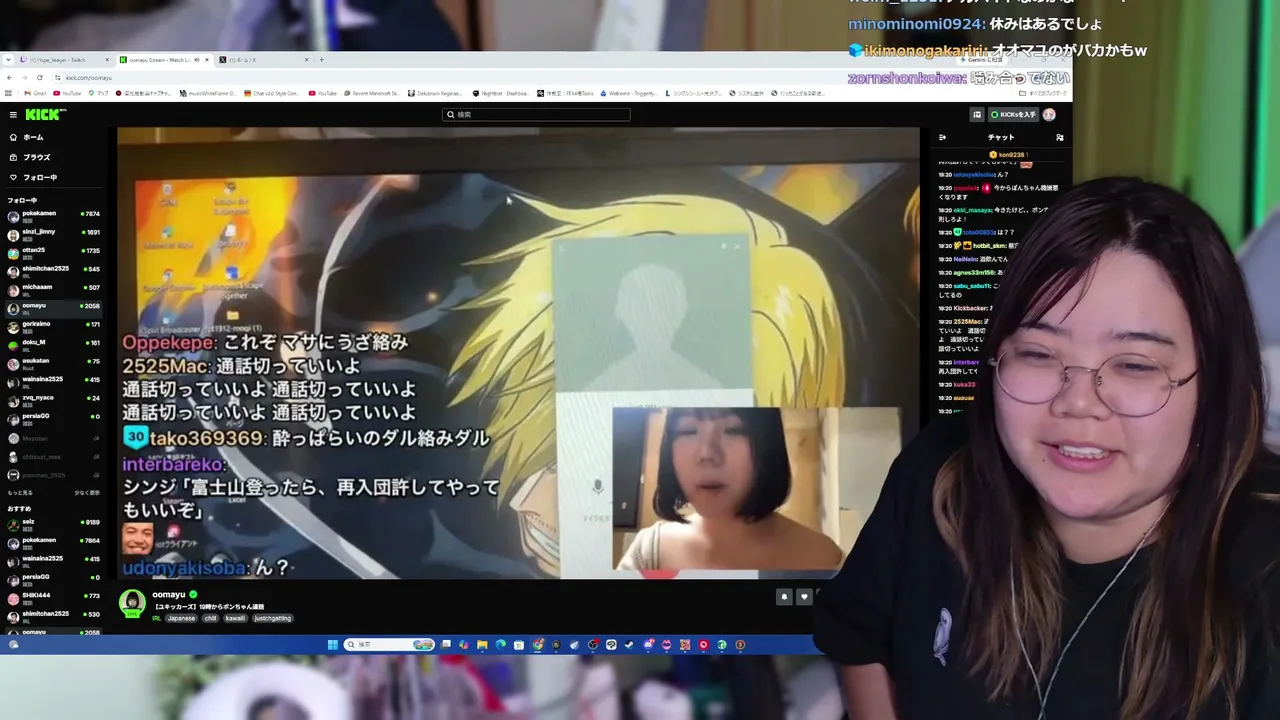Open Recent Minecraft Skins bookmark

pyautogui.click(x=372, y=93)
